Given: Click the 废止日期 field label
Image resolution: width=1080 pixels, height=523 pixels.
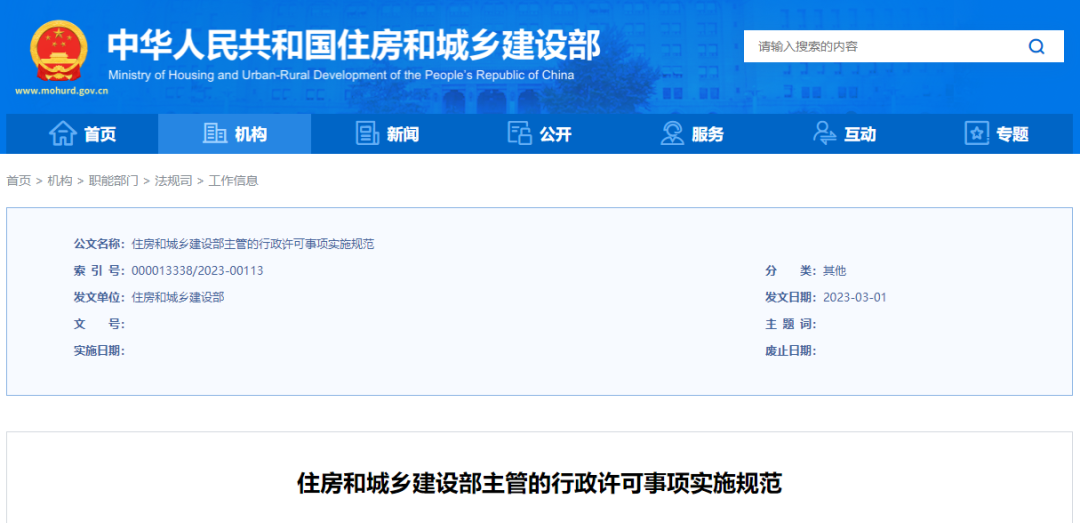Looking at the screenshot, I should (x=791, y=351).
